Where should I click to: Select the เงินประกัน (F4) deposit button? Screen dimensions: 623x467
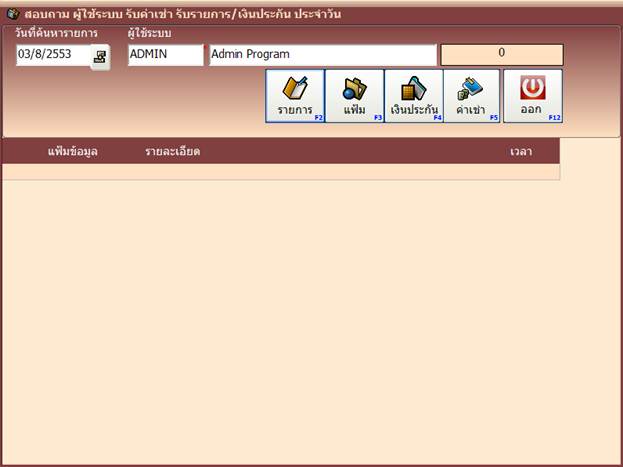point(414,96)
